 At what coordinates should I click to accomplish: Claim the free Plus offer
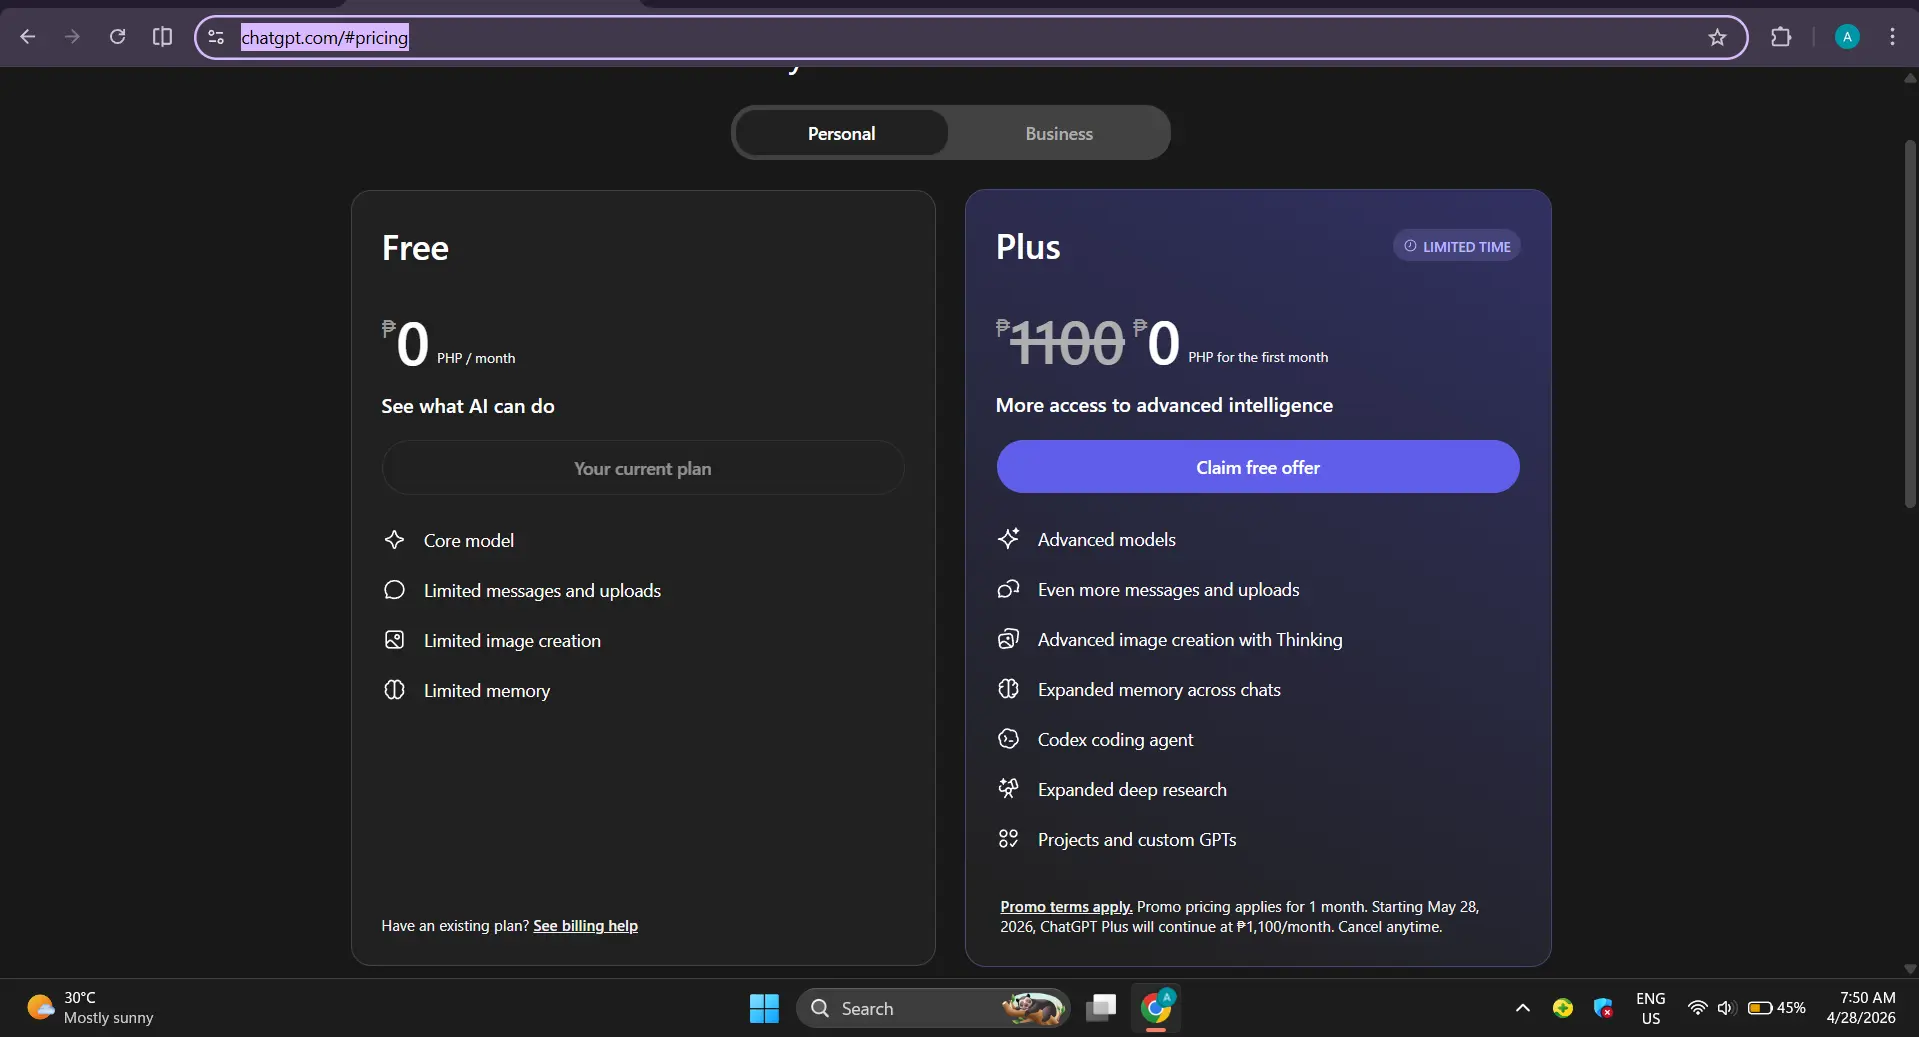pos(1258,467)
